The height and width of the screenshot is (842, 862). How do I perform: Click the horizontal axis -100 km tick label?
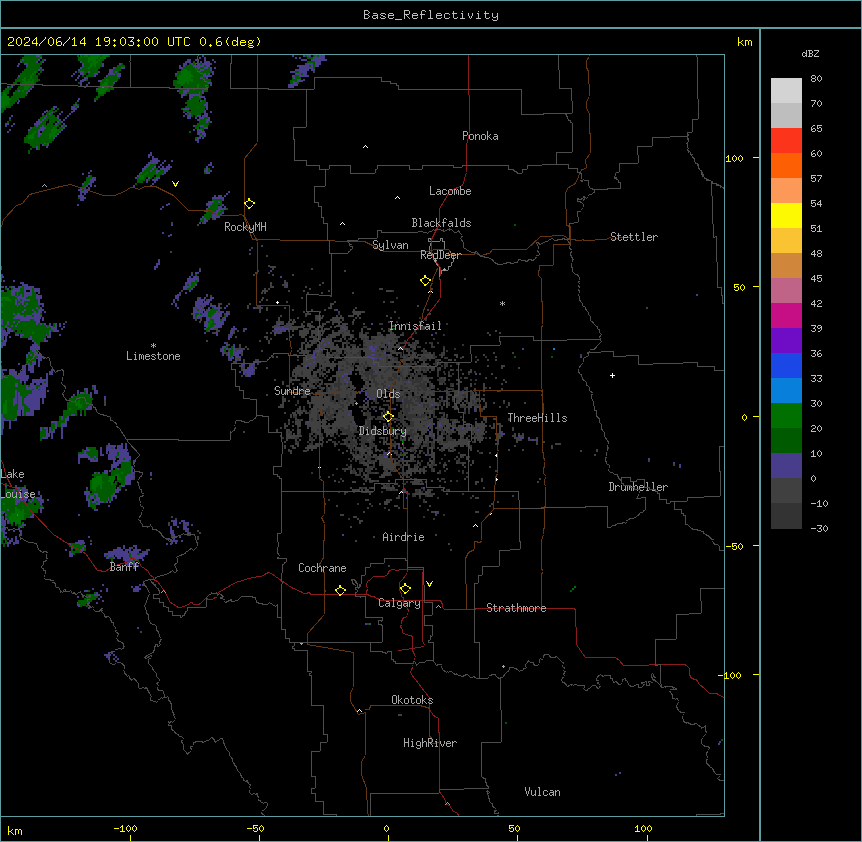pyautogui.click(x=125, y=828)
